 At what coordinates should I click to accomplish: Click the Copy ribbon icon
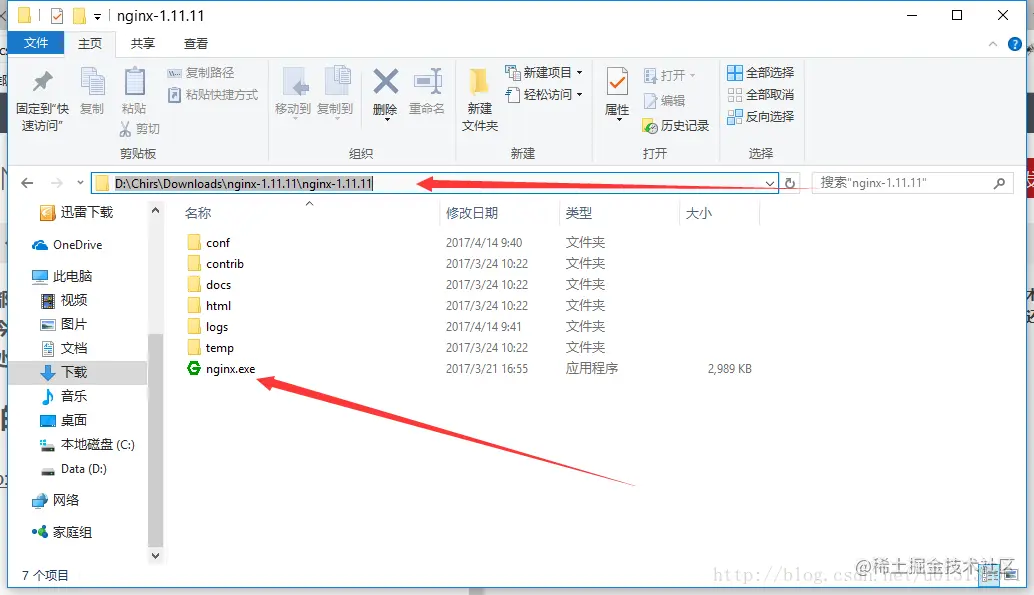(92, 82)
